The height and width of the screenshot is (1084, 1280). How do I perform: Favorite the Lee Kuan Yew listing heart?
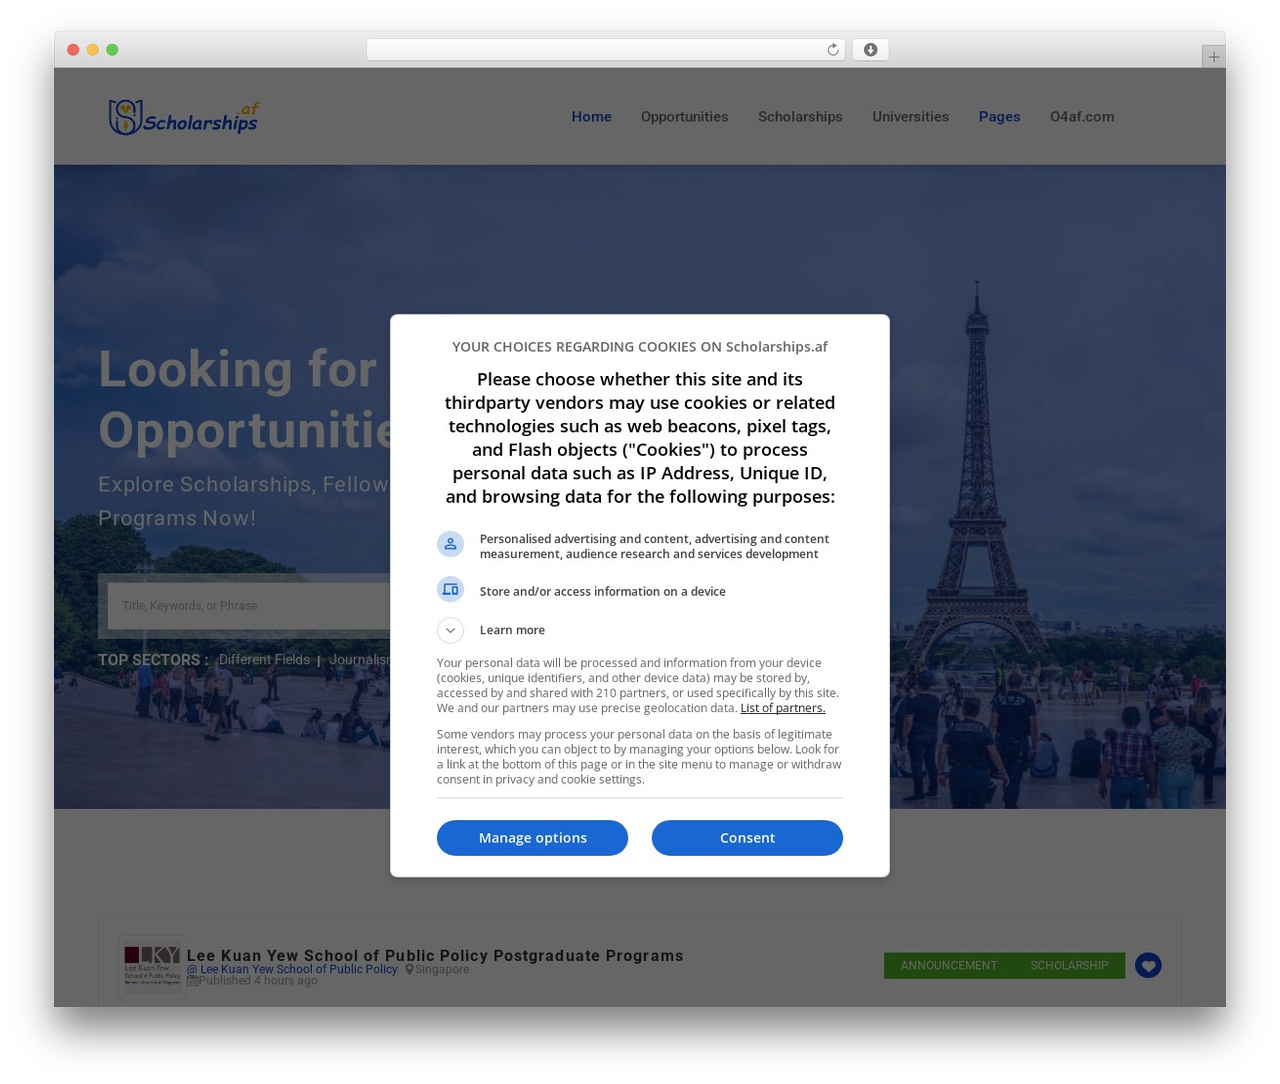1148,965
